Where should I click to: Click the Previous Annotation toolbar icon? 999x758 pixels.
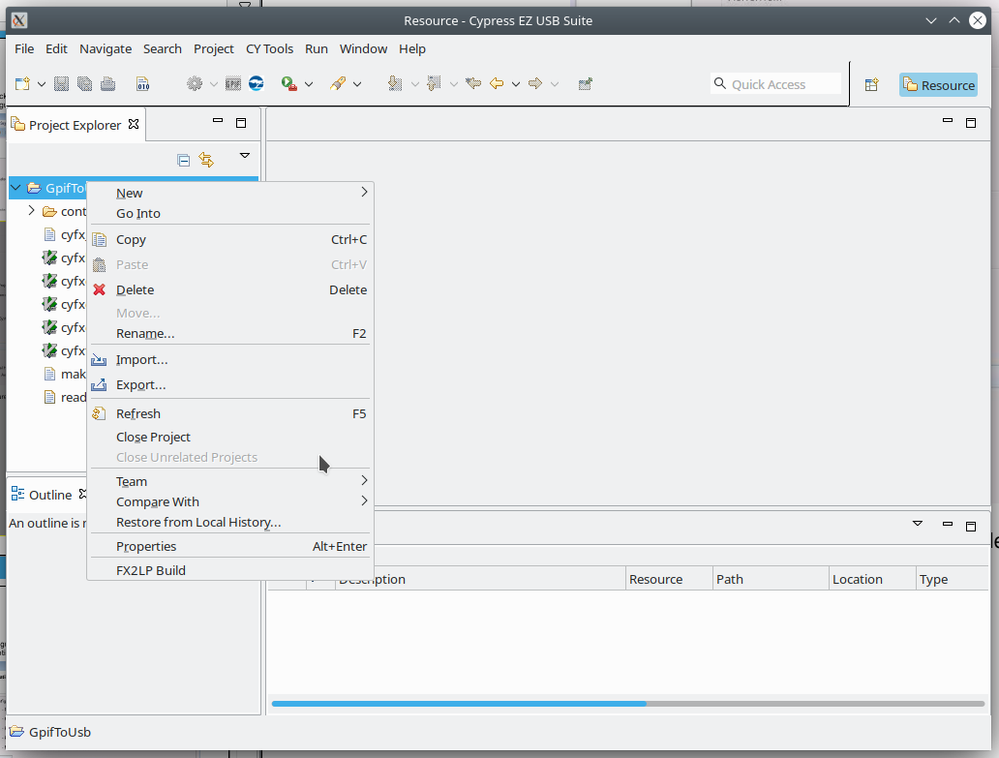point(434,83)
